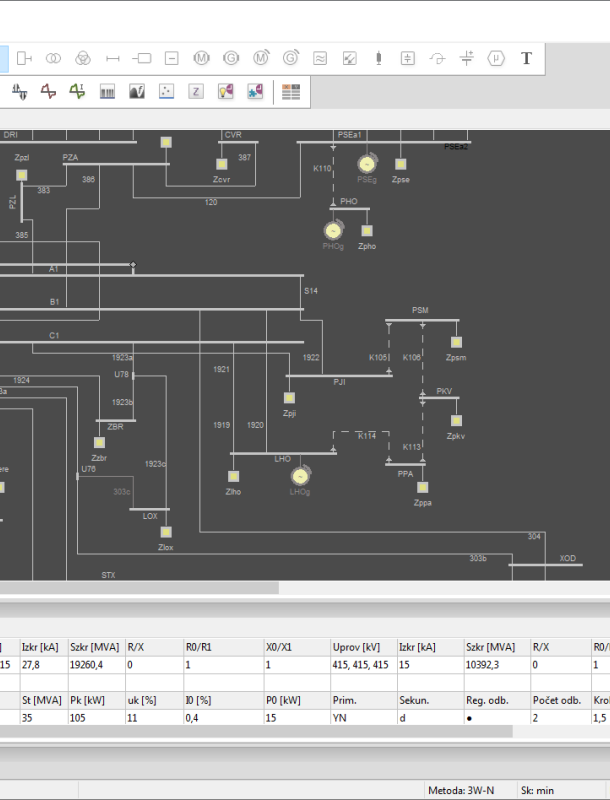Select the external grid feeder element tool

click(24, 58)
